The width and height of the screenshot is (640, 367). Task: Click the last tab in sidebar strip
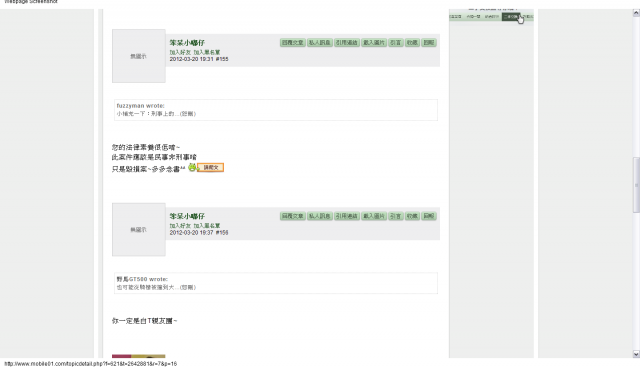click(528, 17)
